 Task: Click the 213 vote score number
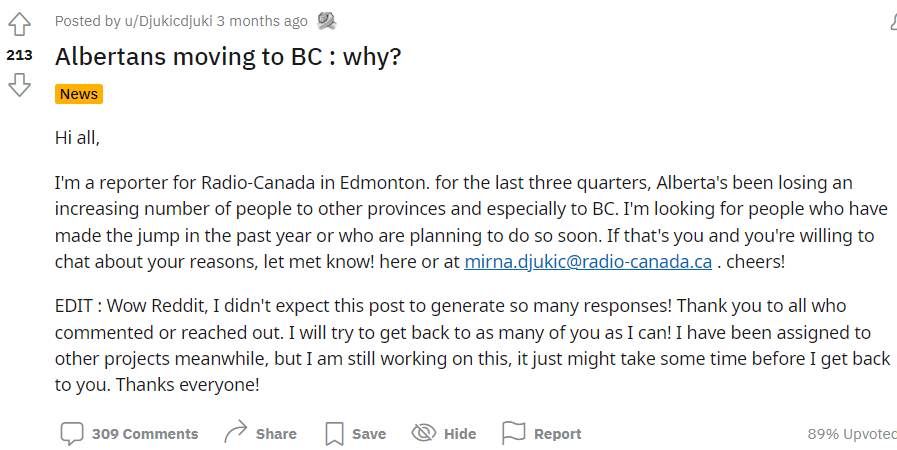pos(19,56)
